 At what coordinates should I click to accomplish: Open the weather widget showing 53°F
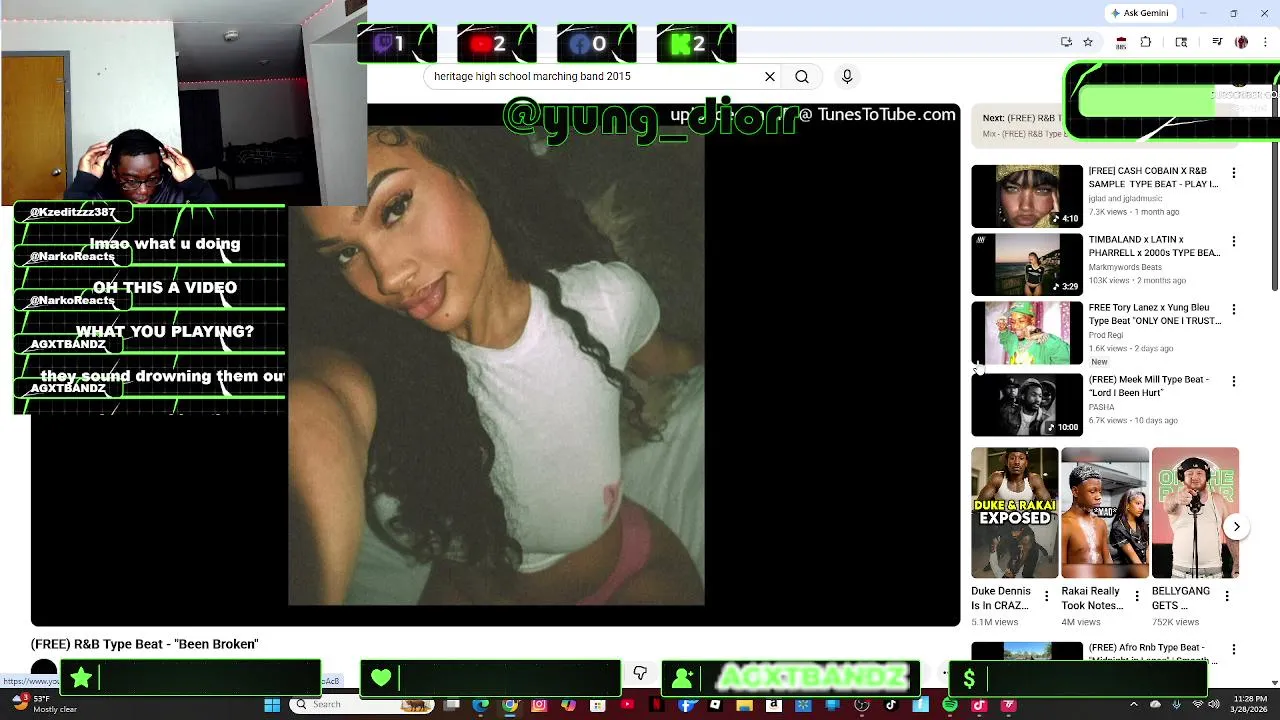[x=45, y=705]
